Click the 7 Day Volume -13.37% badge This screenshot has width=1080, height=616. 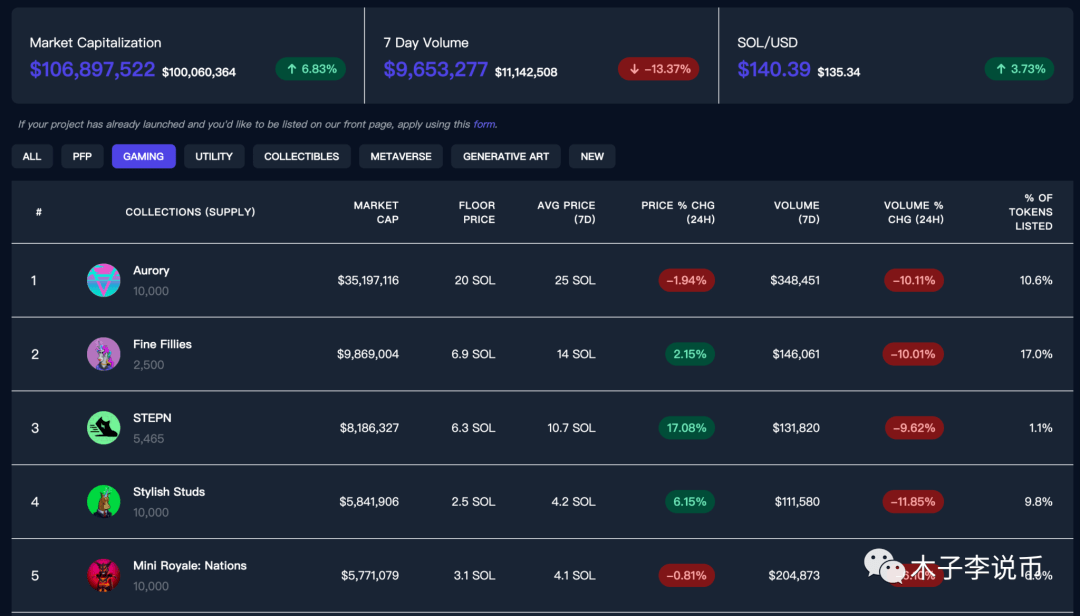658,69
